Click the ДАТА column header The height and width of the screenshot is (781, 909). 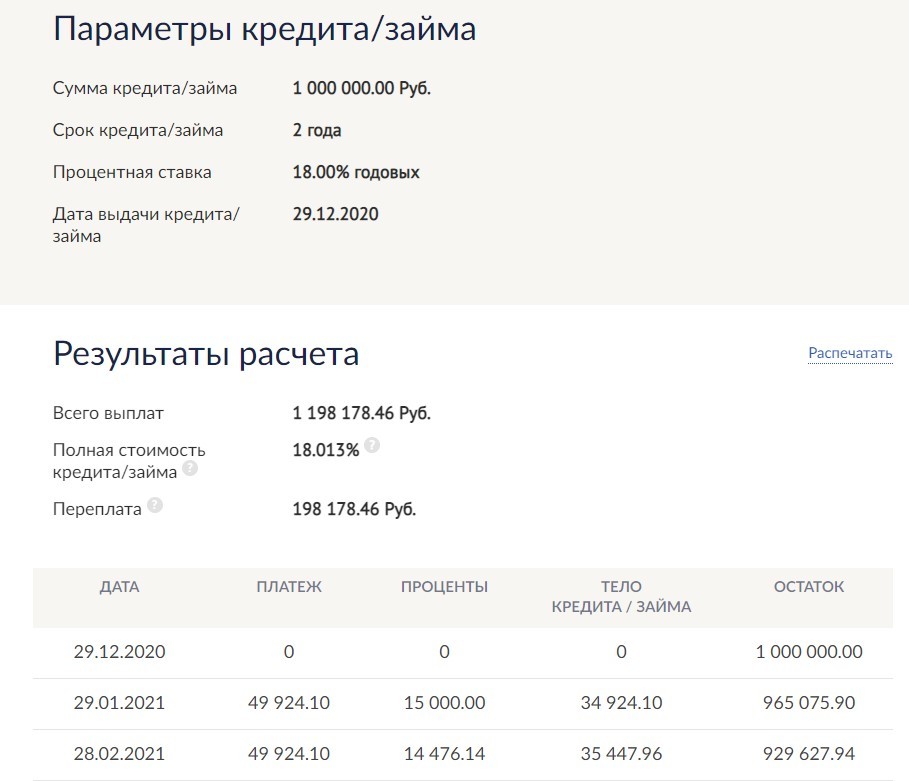[x=119, y=587]
